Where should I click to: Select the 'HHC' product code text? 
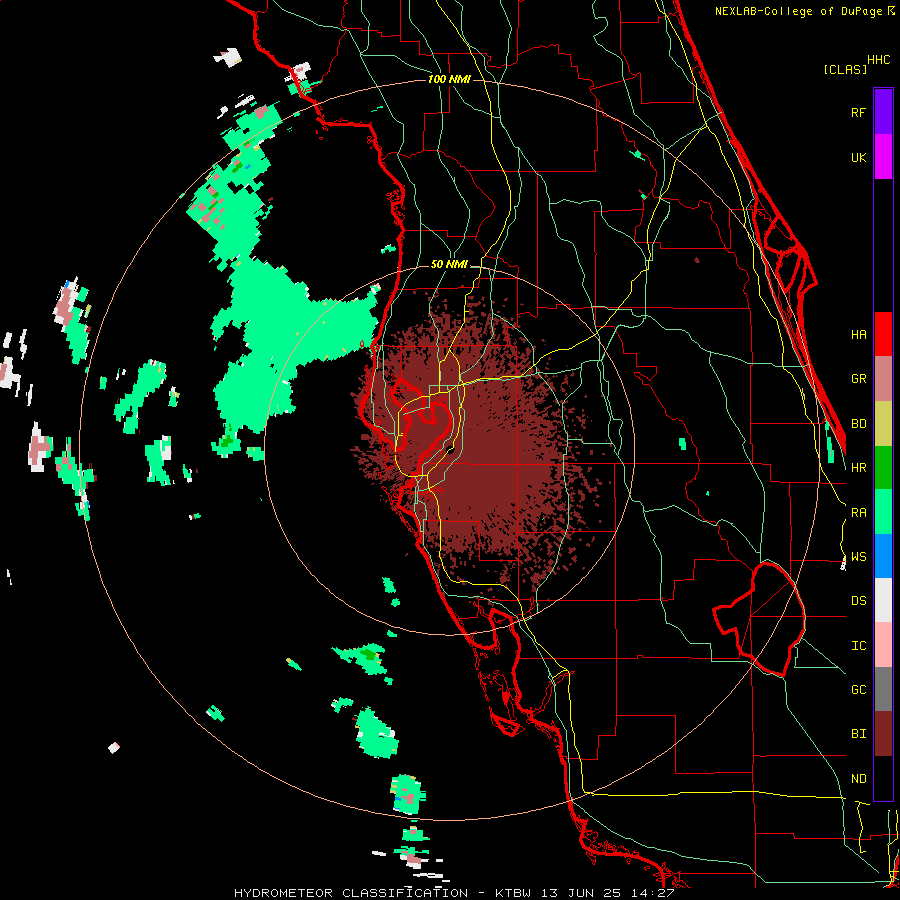click(878, 60)
